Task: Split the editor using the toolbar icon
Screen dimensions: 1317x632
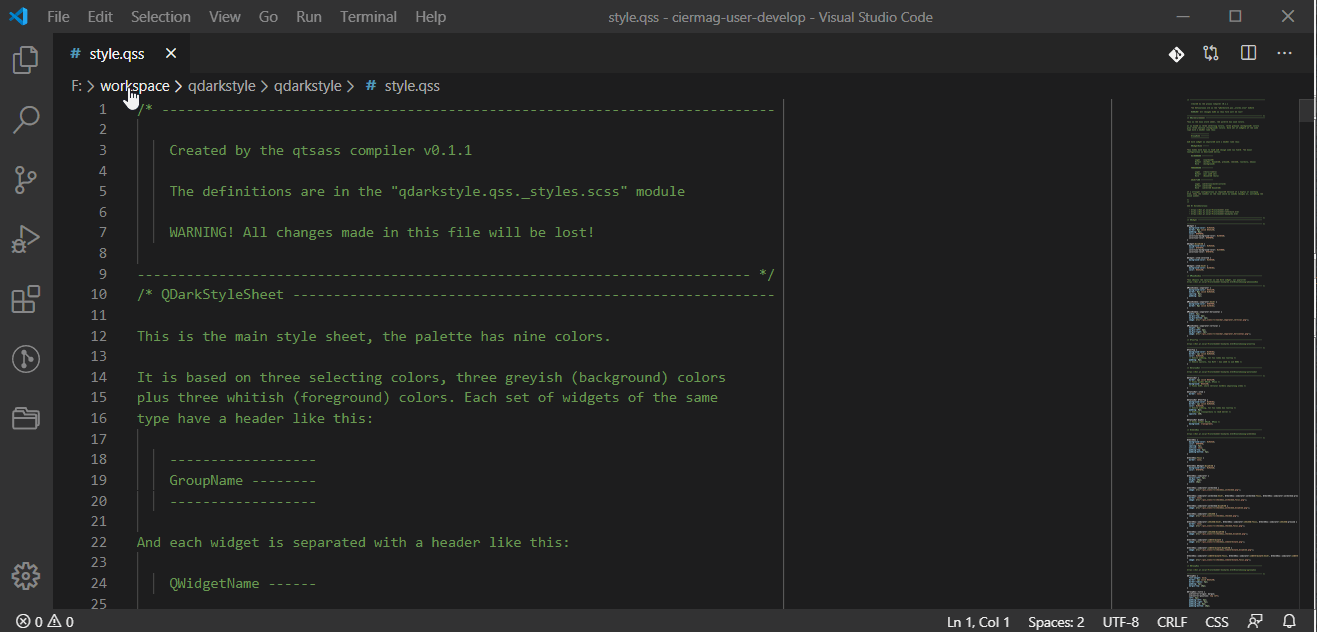Action: (1248, 52)
